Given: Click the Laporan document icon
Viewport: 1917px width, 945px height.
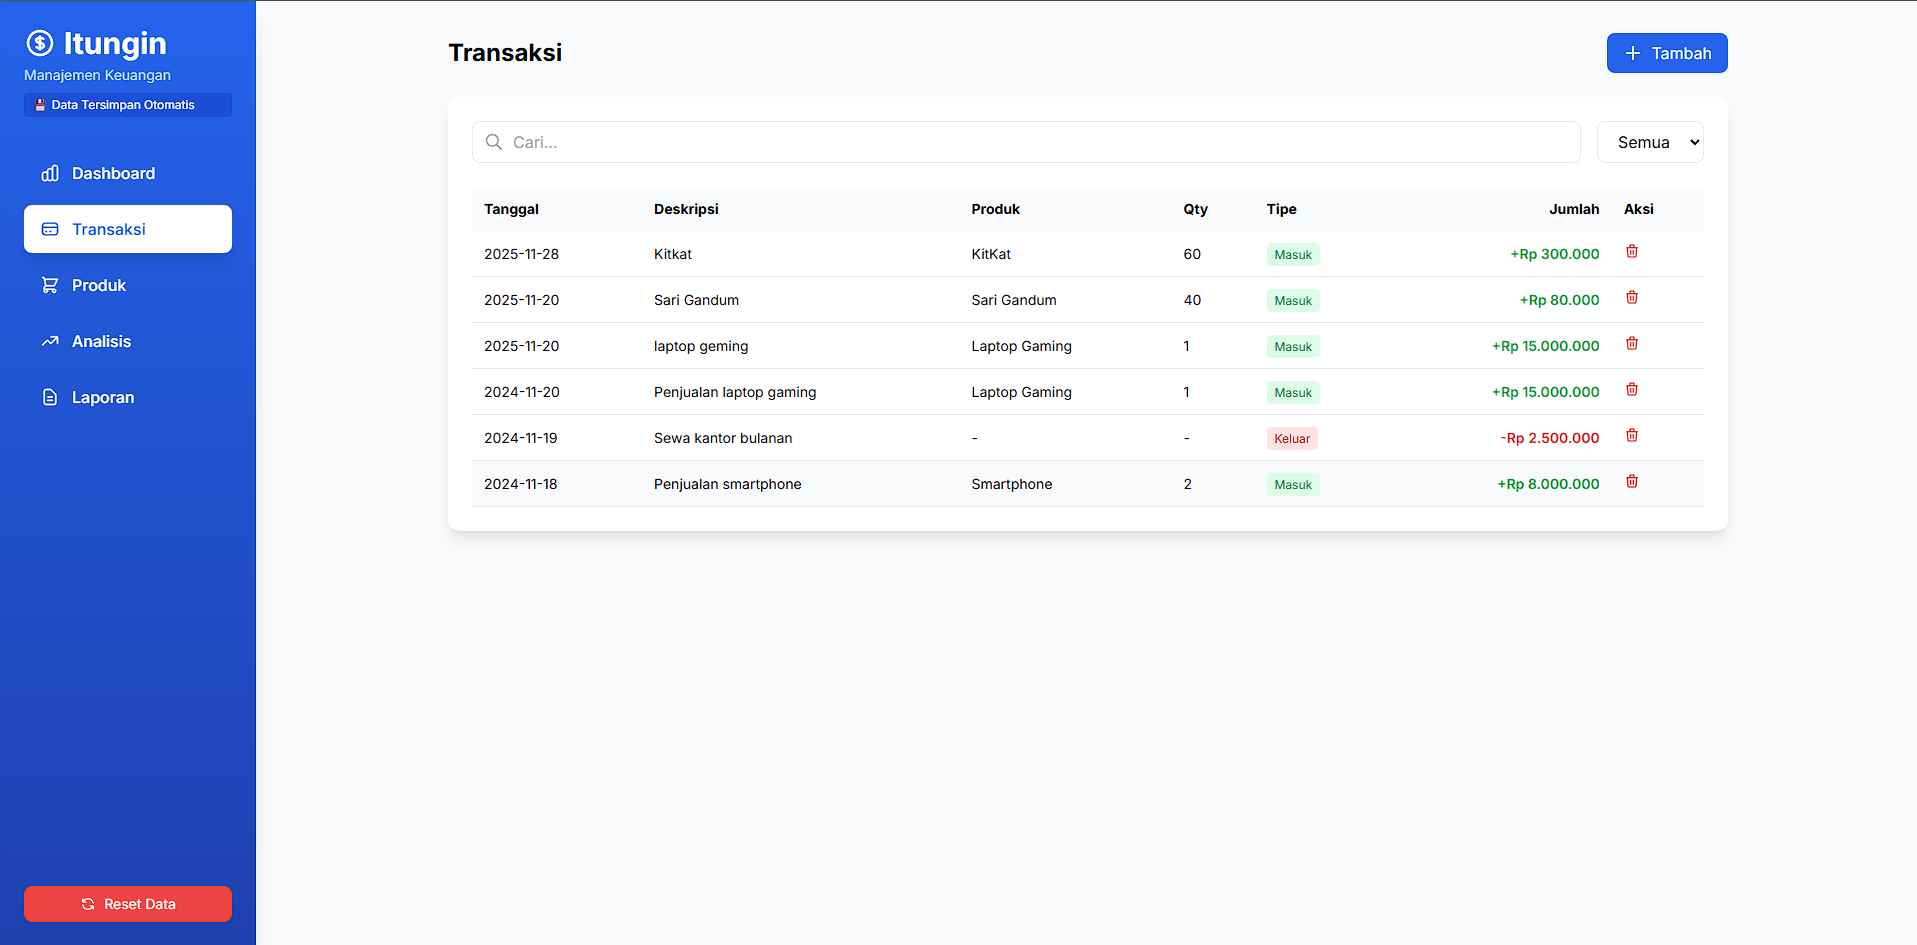Looking at the screenshot, I should click(x=50, y=397).
